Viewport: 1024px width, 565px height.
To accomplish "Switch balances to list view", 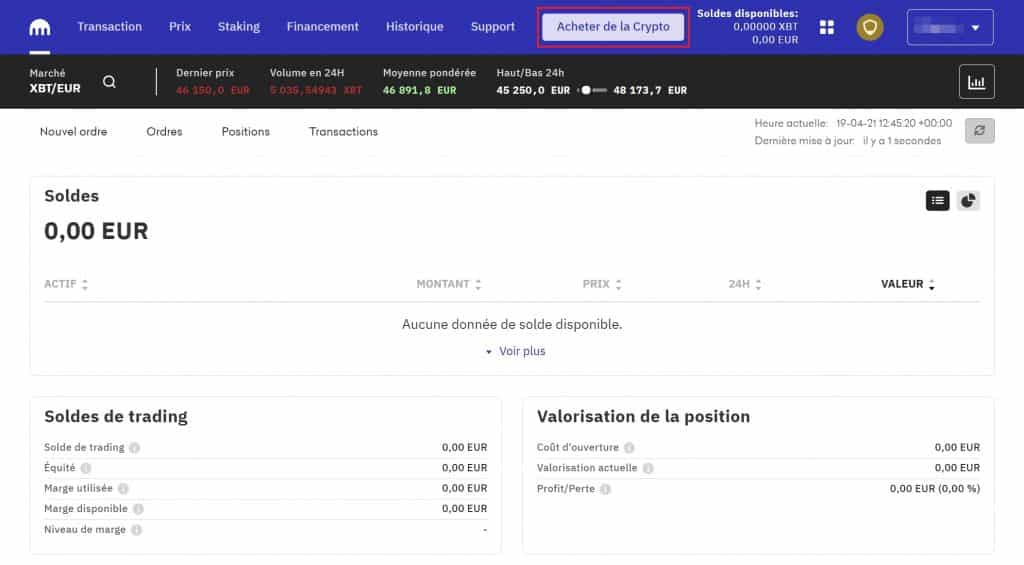I will [937, 201].
